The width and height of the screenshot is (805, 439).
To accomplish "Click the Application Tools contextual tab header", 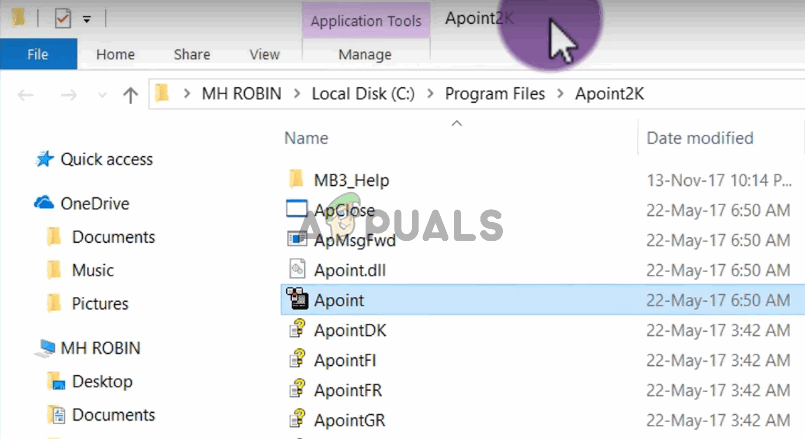I will point(366,21).
